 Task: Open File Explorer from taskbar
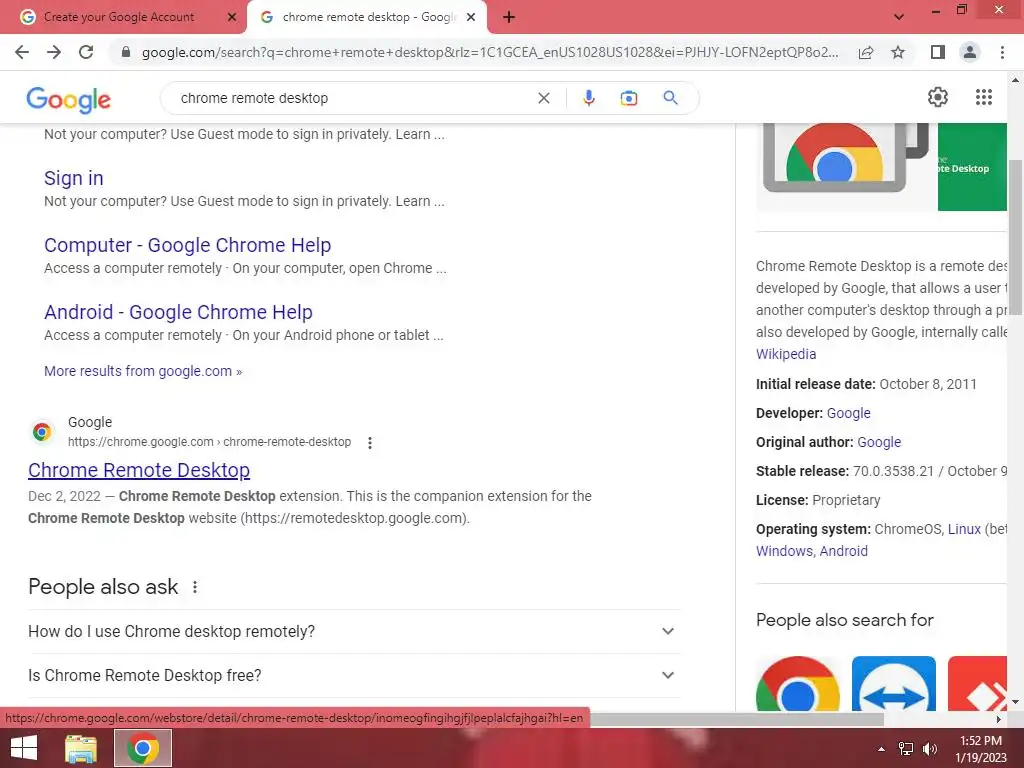point(81,748)
